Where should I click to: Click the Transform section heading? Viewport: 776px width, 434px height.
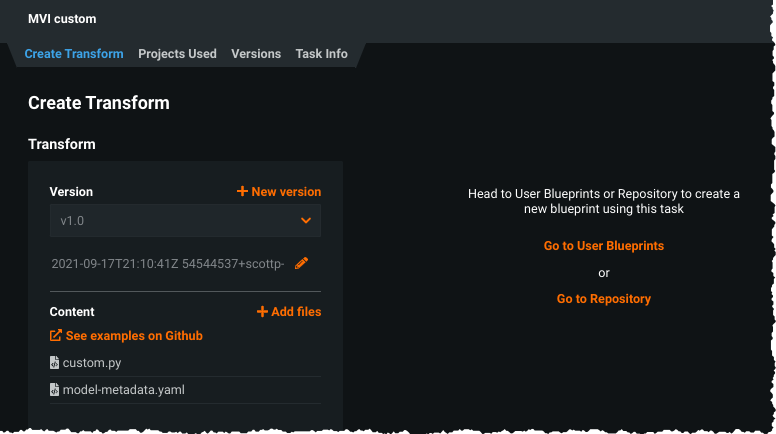(62, 144)
